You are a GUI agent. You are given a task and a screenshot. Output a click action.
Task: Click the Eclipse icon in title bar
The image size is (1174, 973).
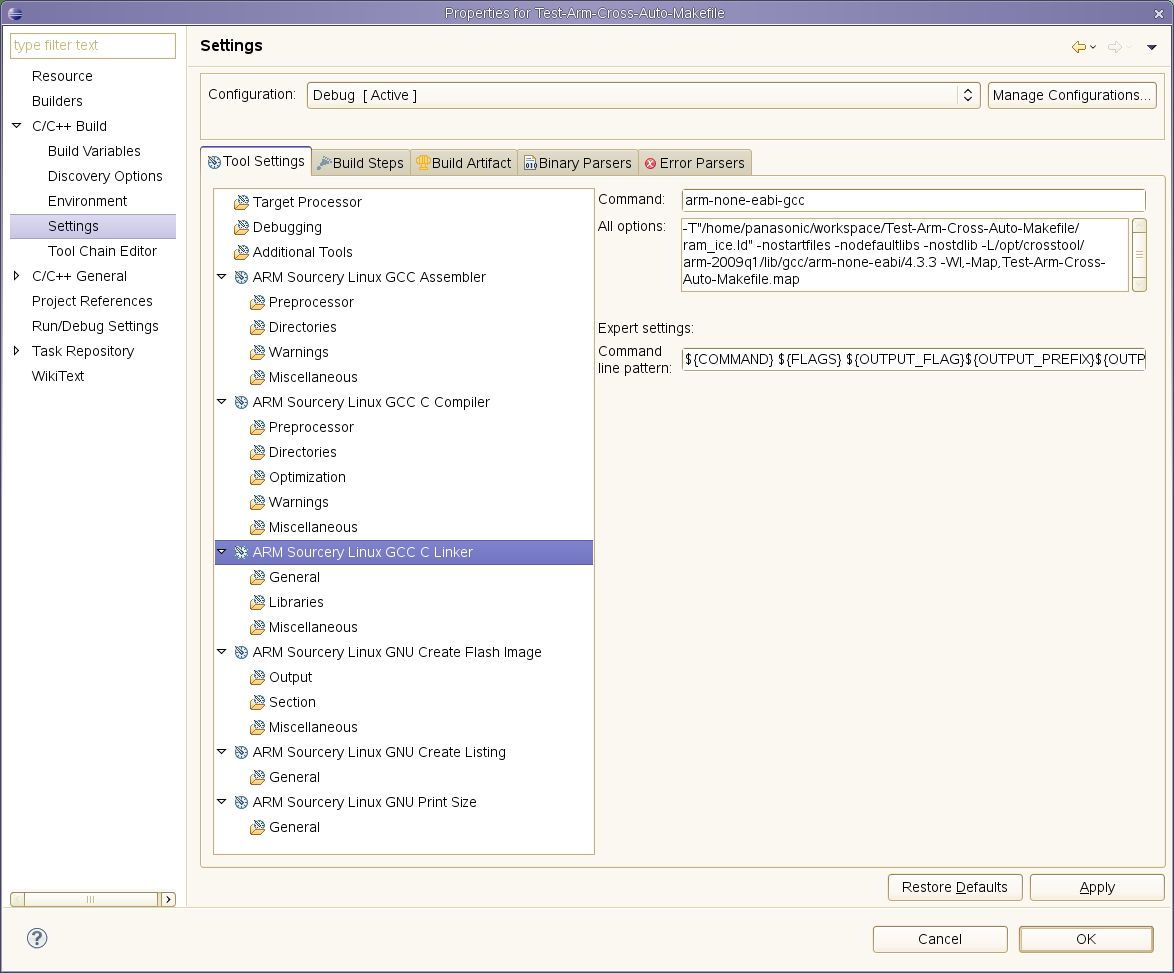(14, 13)
